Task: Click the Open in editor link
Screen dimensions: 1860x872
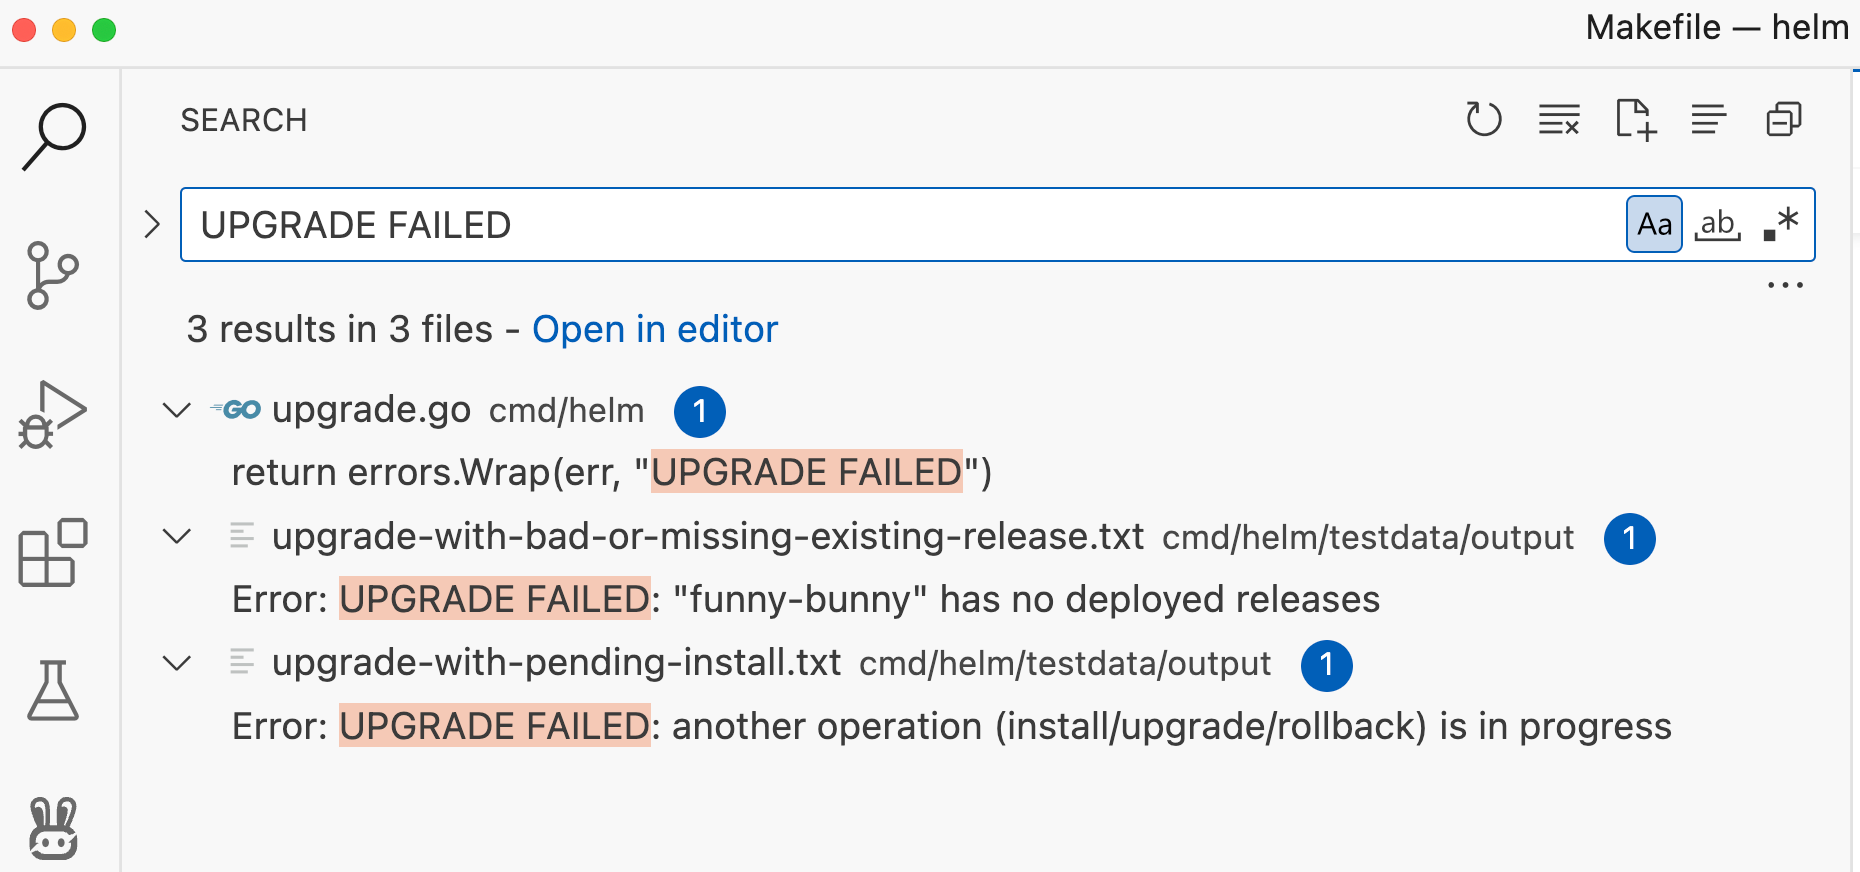Action: [655, 330]
